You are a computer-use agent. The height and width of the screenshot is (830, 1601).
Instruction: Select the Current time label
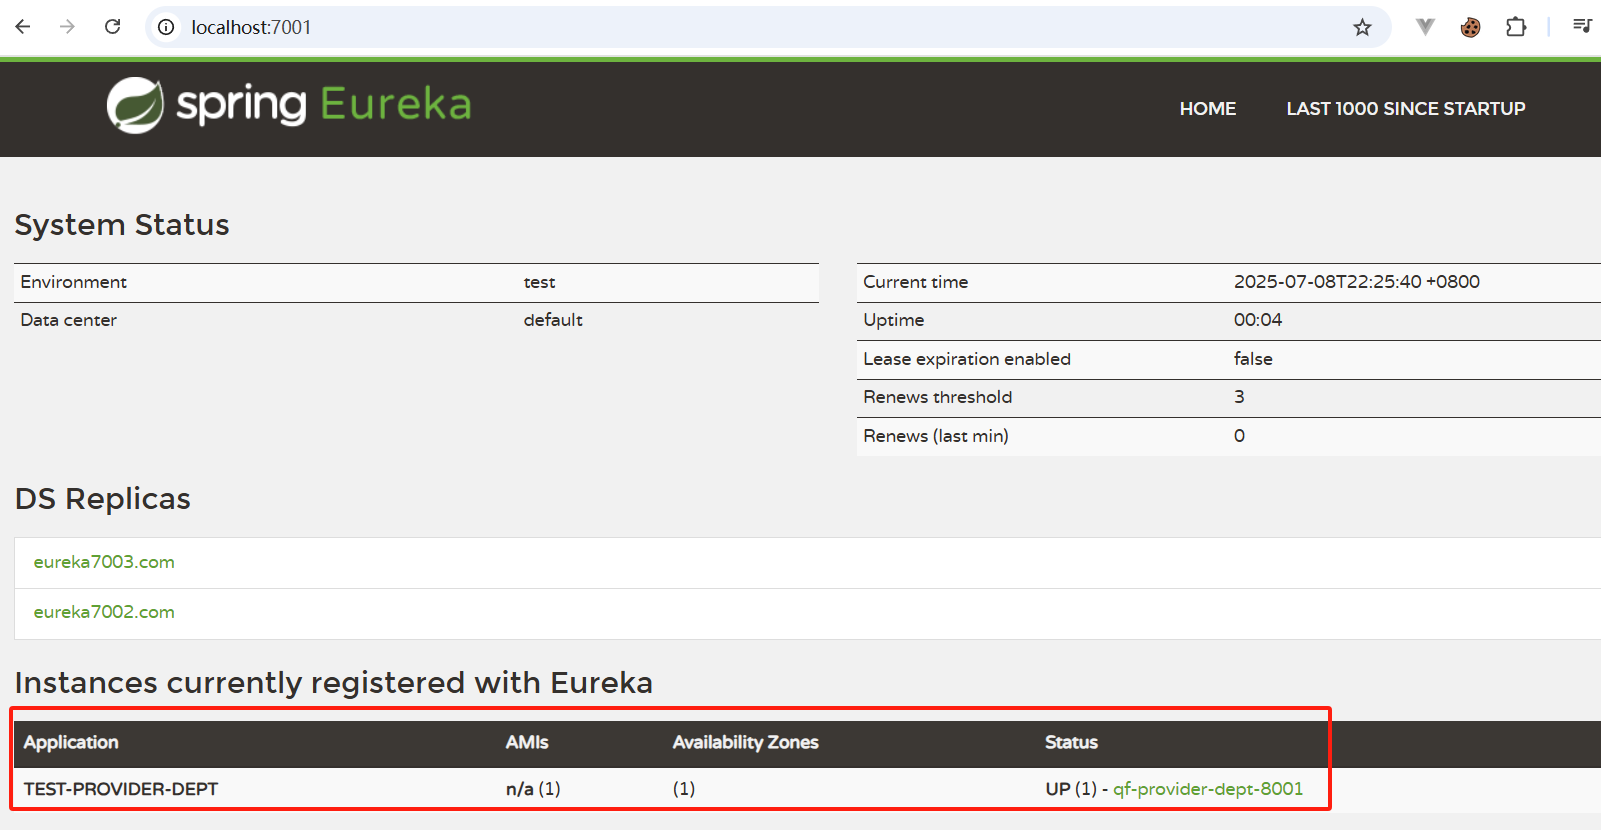pos(915,282)
